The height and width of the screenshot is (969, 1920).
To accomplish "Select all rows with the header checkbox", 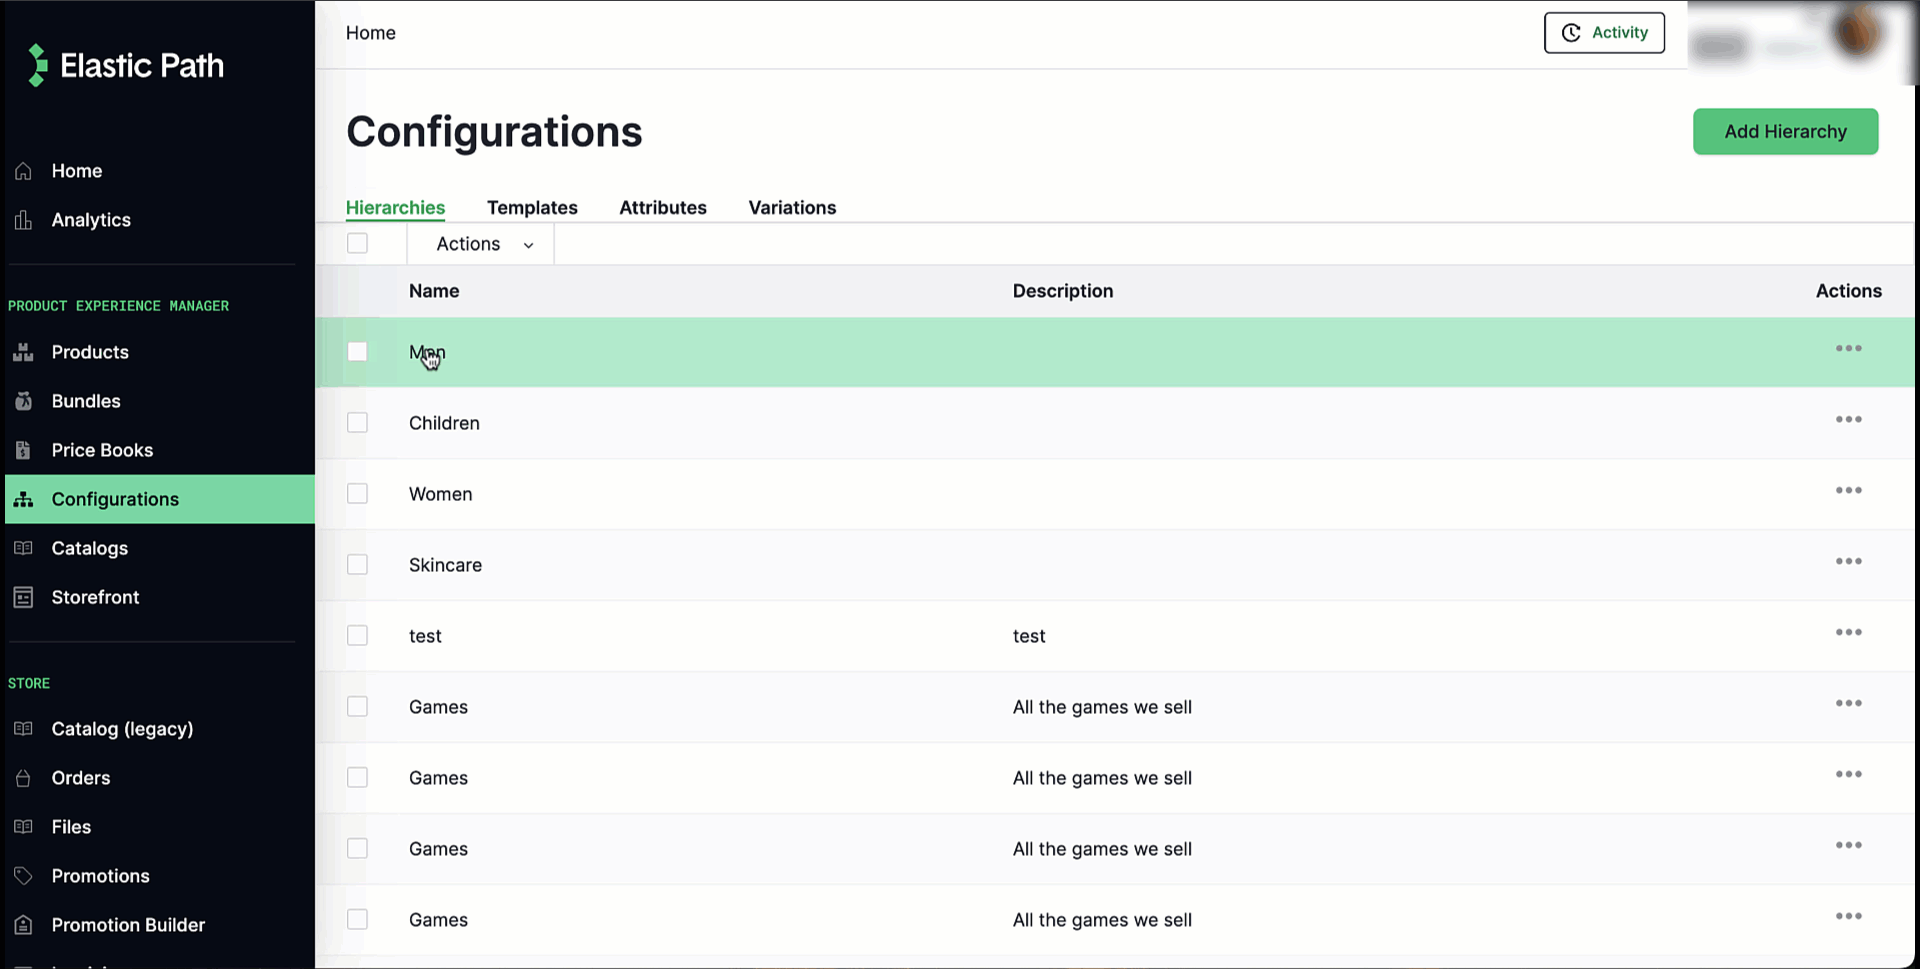I will [x=357, y=242].
